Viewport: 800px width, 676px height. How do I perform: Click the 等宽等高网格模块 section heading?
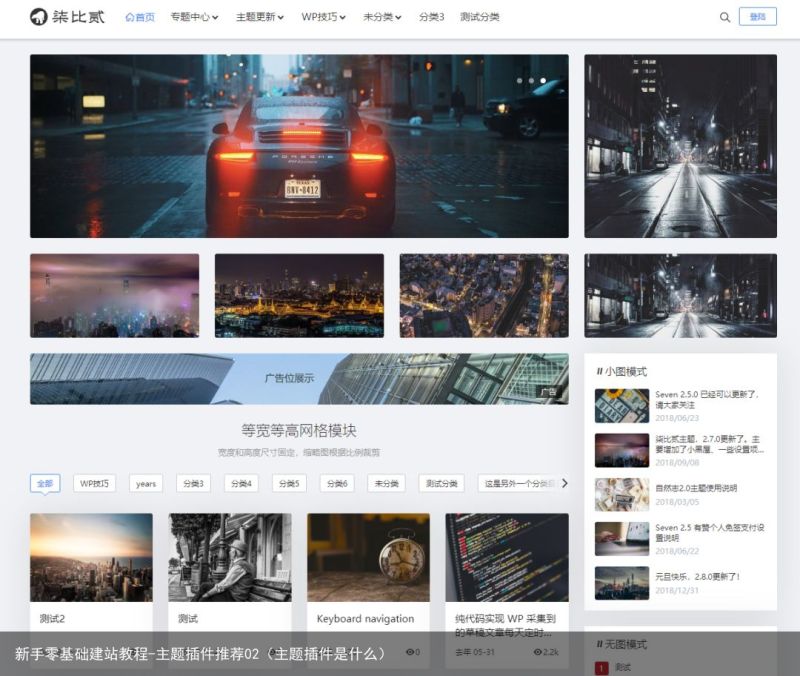pyautogui.click(x=299, y=431)
